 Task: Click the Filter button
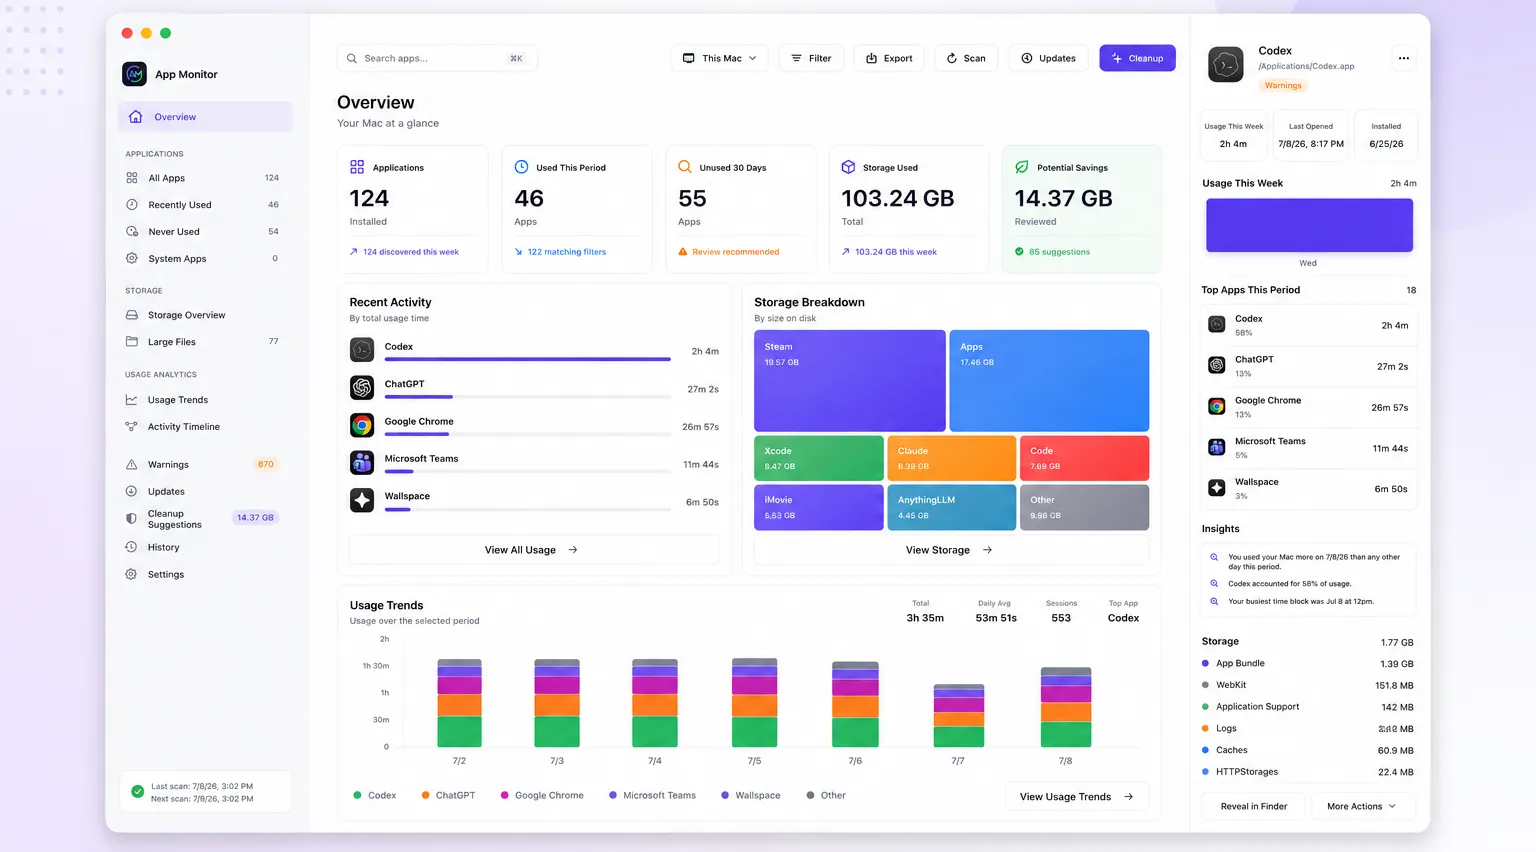(x=811, y=58)
